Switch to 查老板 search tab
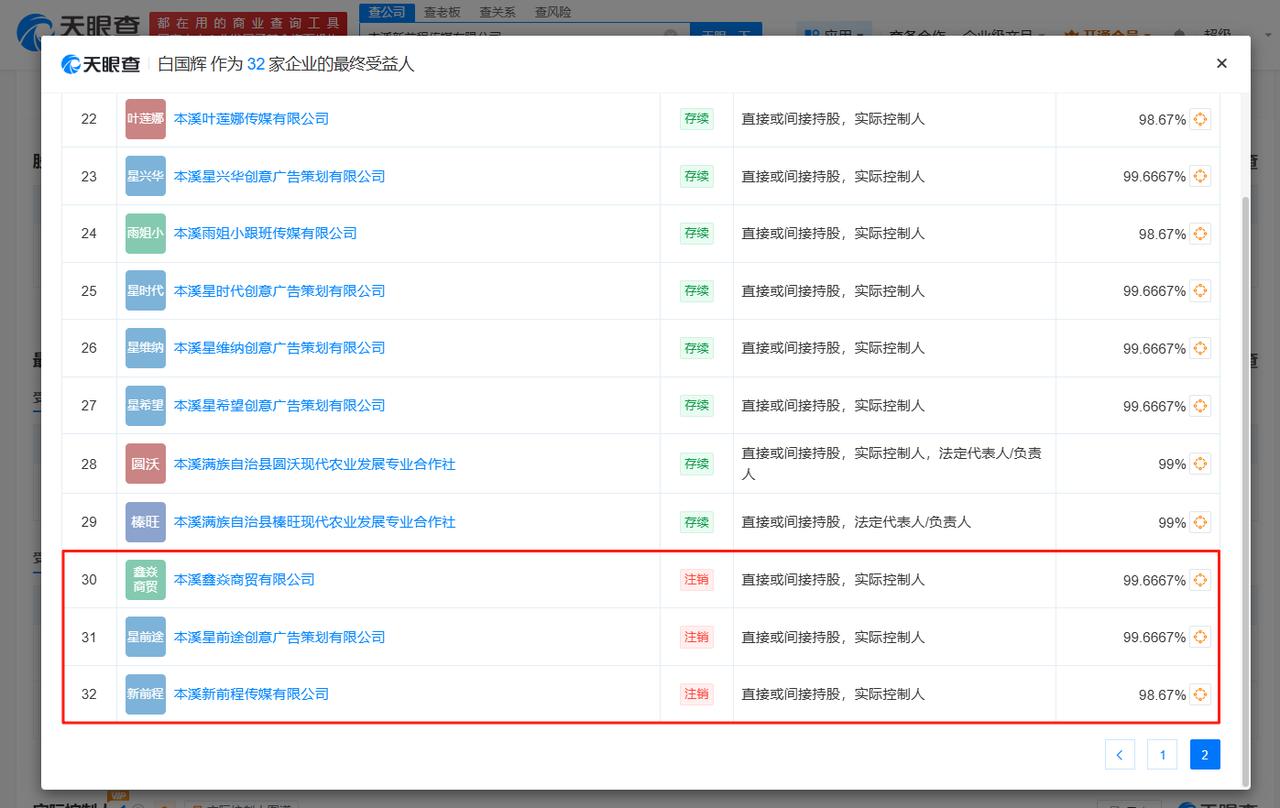1280x808 pixels. click(x=442, y=12)
